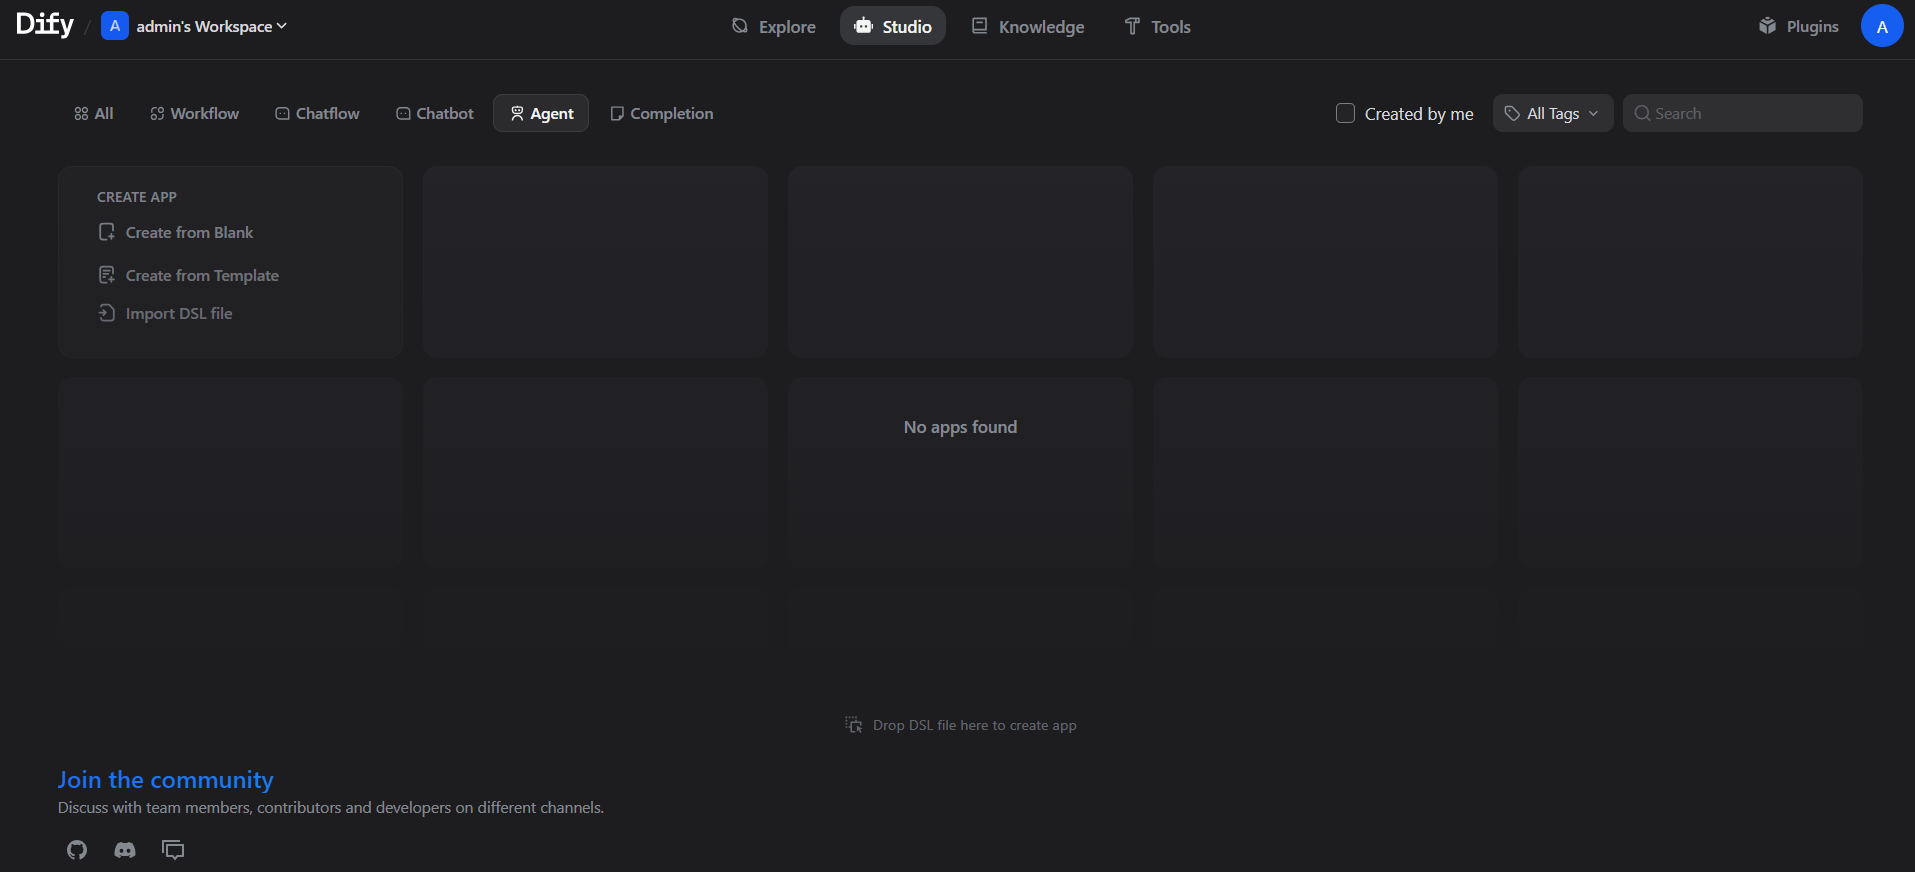This screenshot has width=1915, height=872.
Task: Show All app types tab
Action: click(x=94, y=114)
